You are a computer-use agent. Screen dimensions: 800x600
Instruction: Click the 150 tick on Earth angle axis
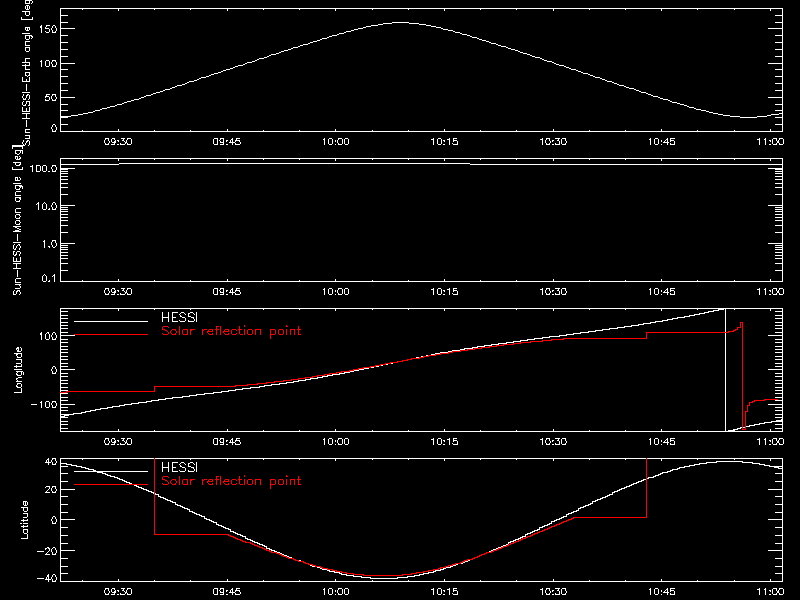click(48, 29)
